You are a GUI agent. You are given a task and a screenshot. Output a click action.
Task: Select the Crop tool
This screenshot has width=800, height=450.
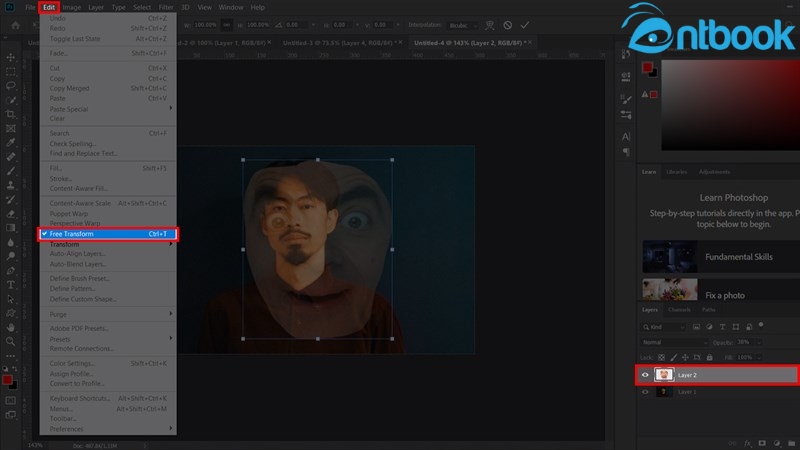click(11, 114)
